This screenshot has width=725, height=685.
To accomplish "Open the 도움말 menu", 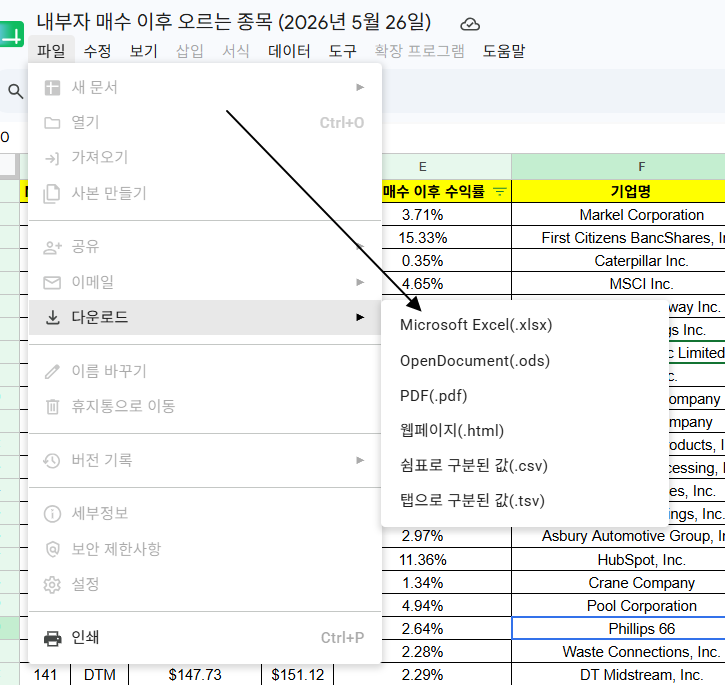I will pos(504,50).
